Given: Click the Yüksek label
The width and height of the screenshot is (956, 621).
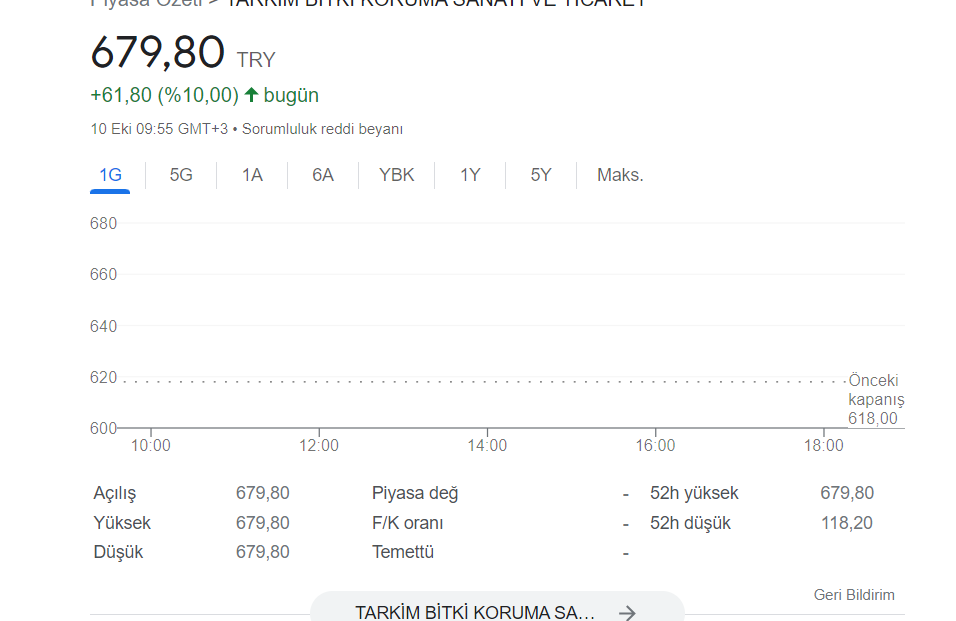Looking at the screenshot, I should tap(122, 523).
